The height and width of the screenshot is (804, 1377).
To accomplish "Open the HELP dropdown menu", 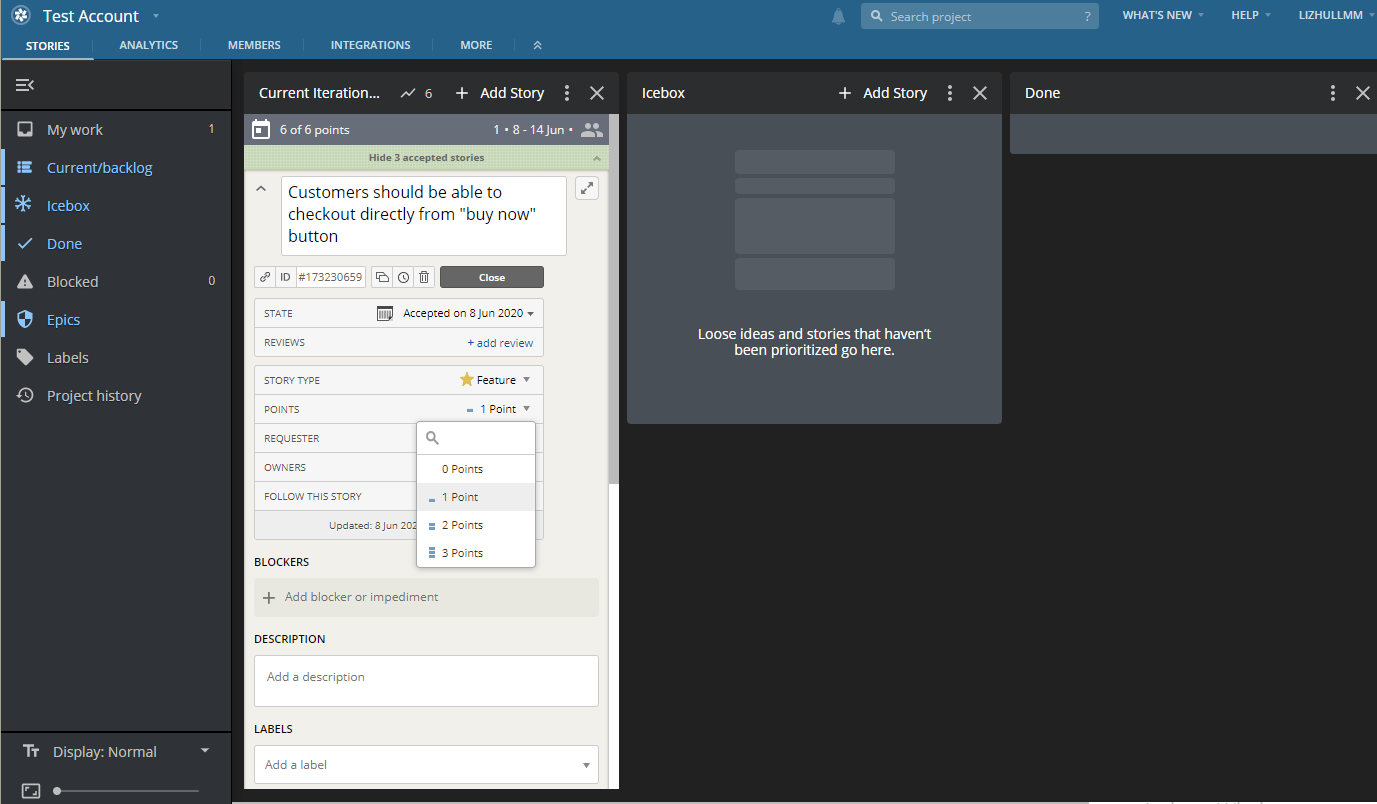I will pos(1250,16).
